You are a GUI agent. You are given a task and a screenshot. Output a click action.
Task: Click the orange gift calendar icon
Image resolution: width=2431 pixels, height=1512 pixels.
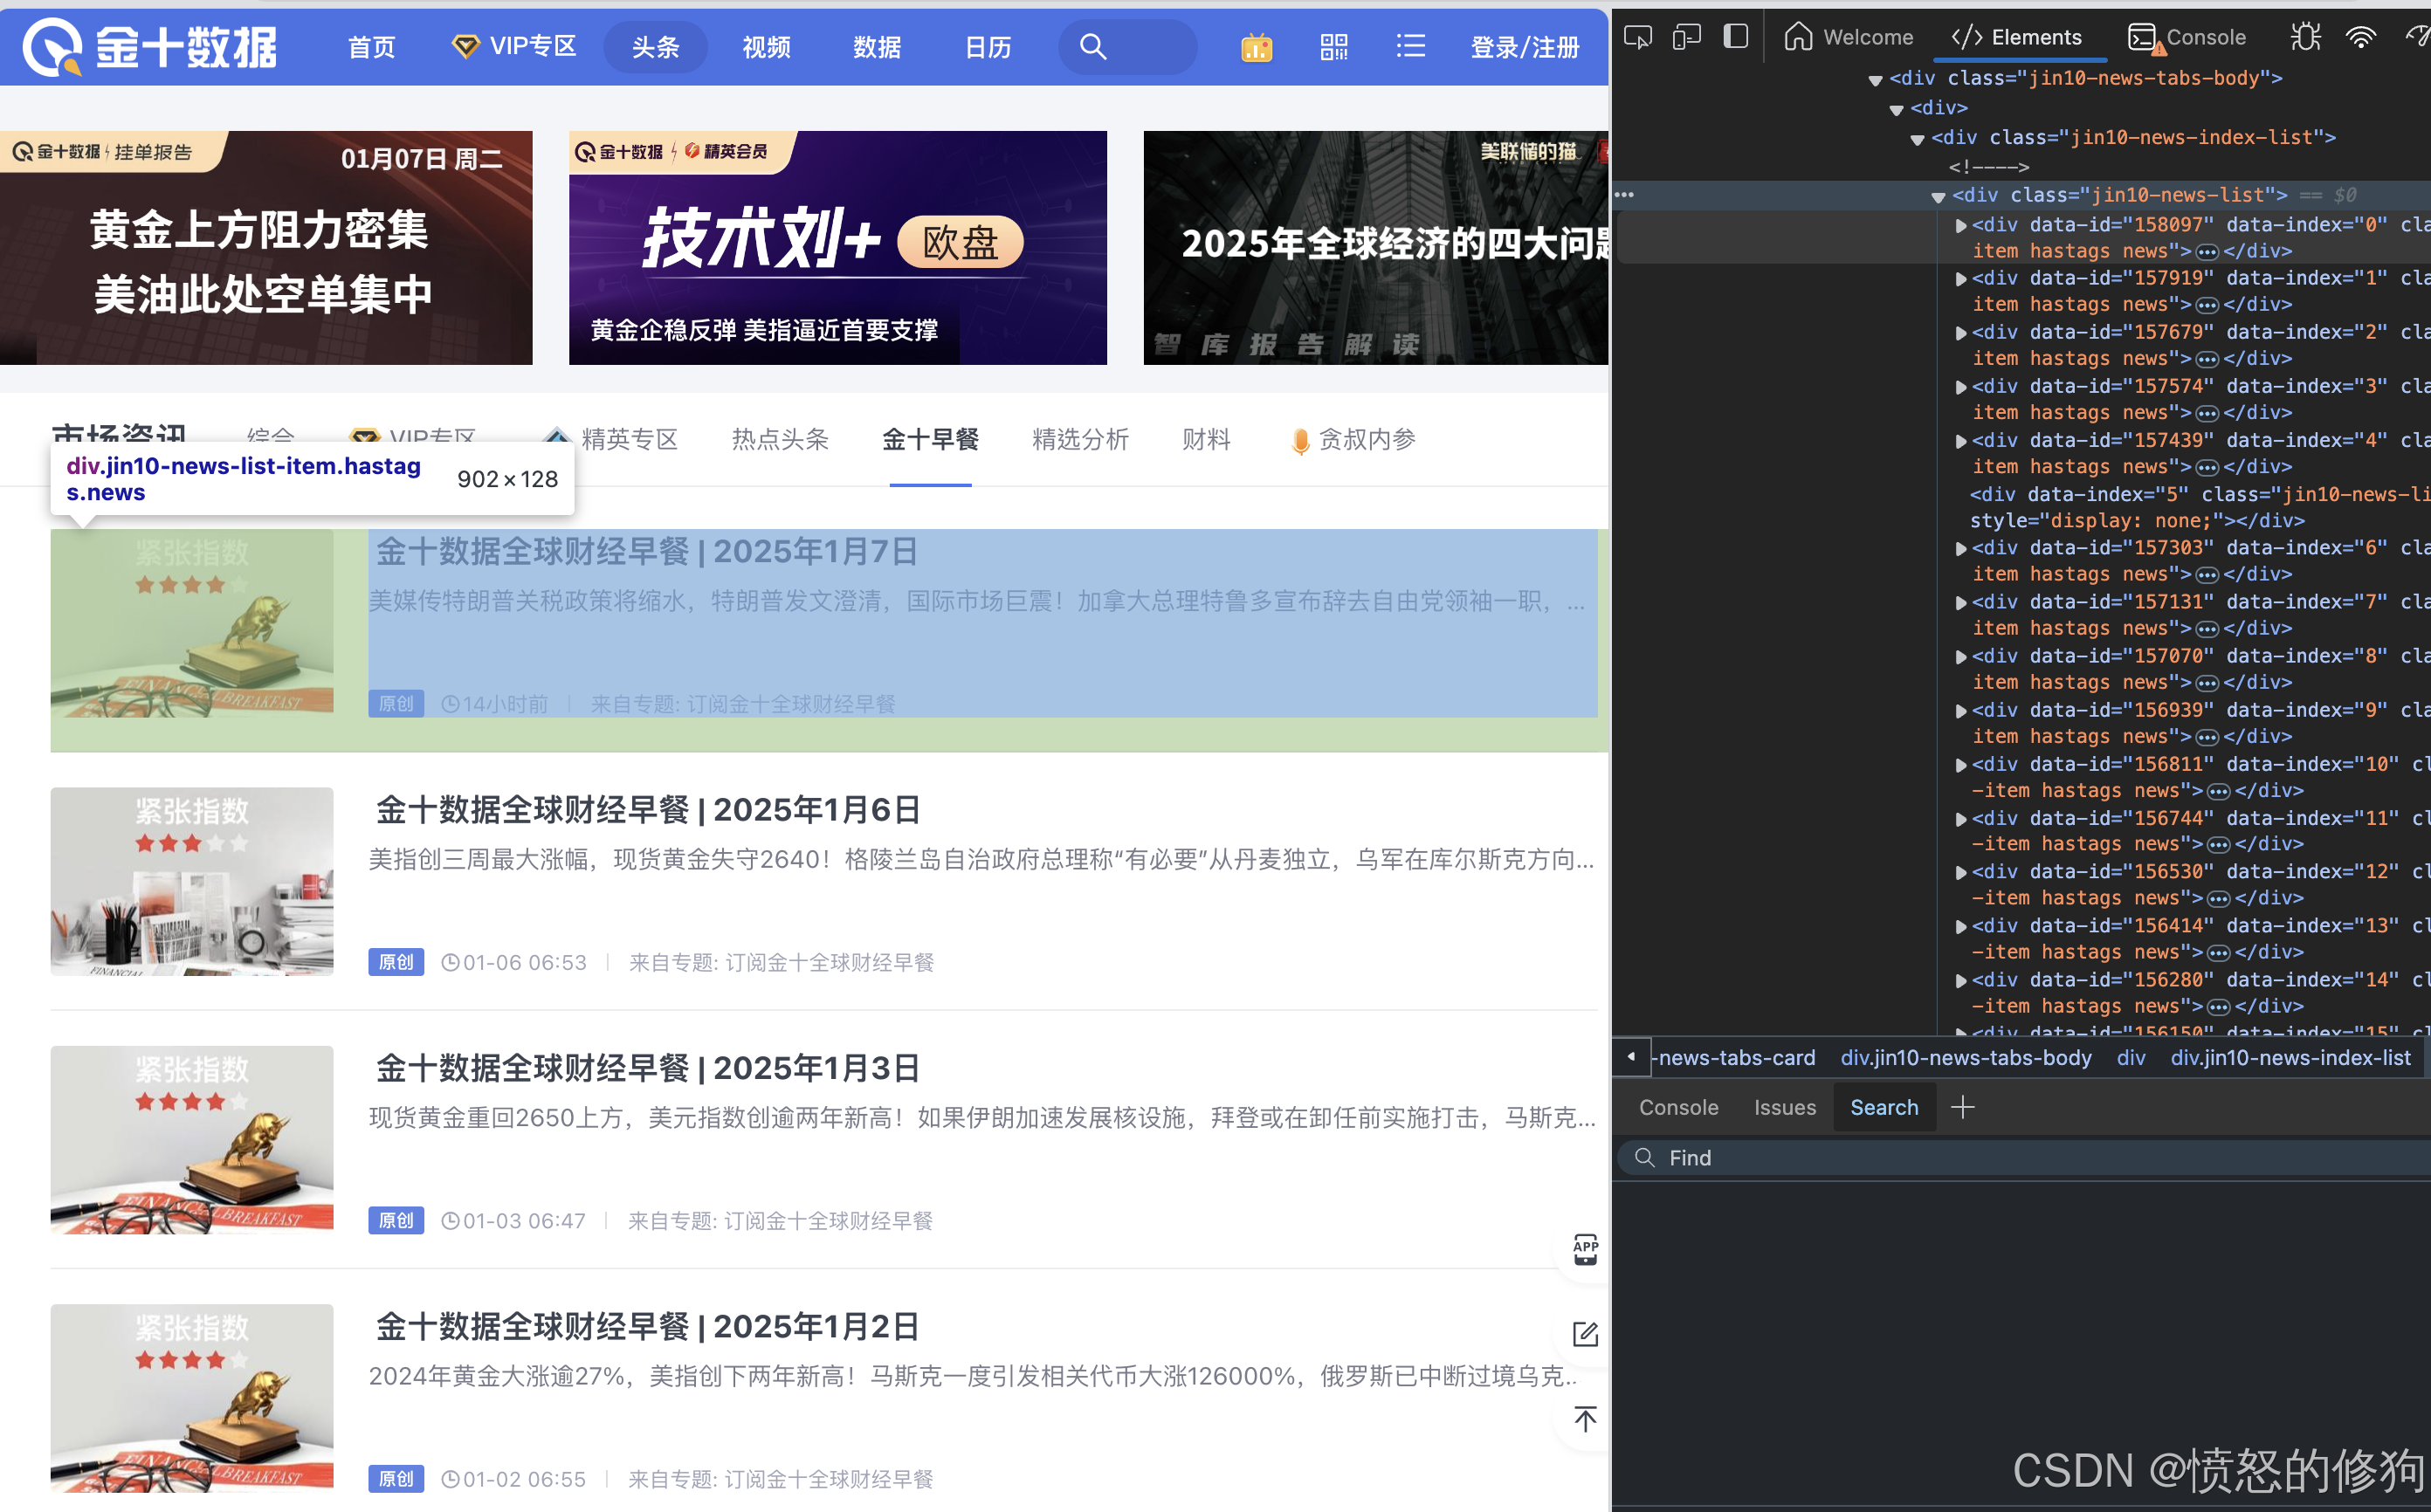pos(1256,47)
